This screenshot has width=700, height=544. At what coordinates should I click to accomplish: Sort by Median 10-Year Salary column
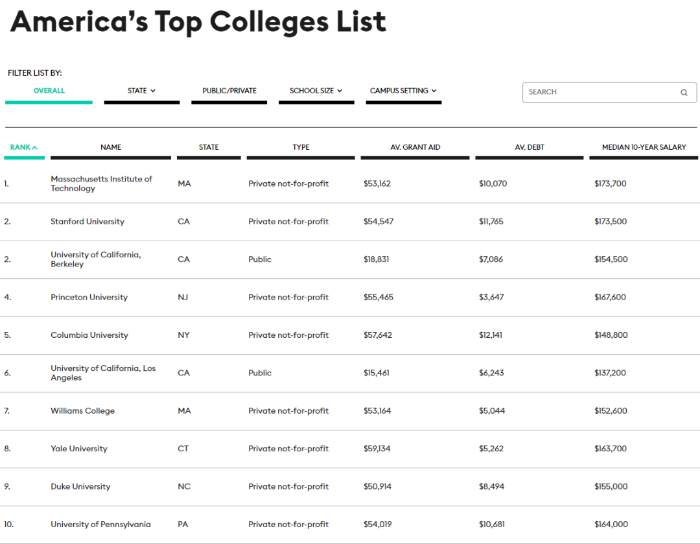click(644, 147)
